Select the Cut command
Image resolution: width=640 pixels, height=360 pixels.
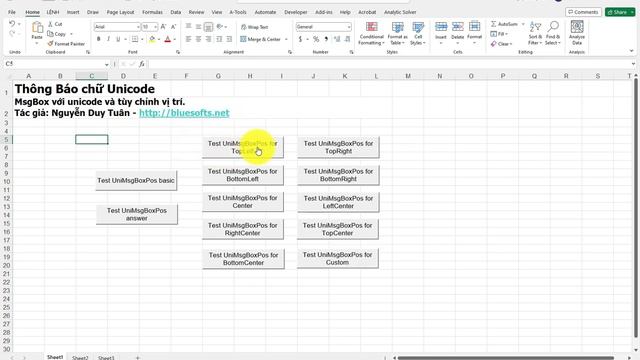point(55,24)
